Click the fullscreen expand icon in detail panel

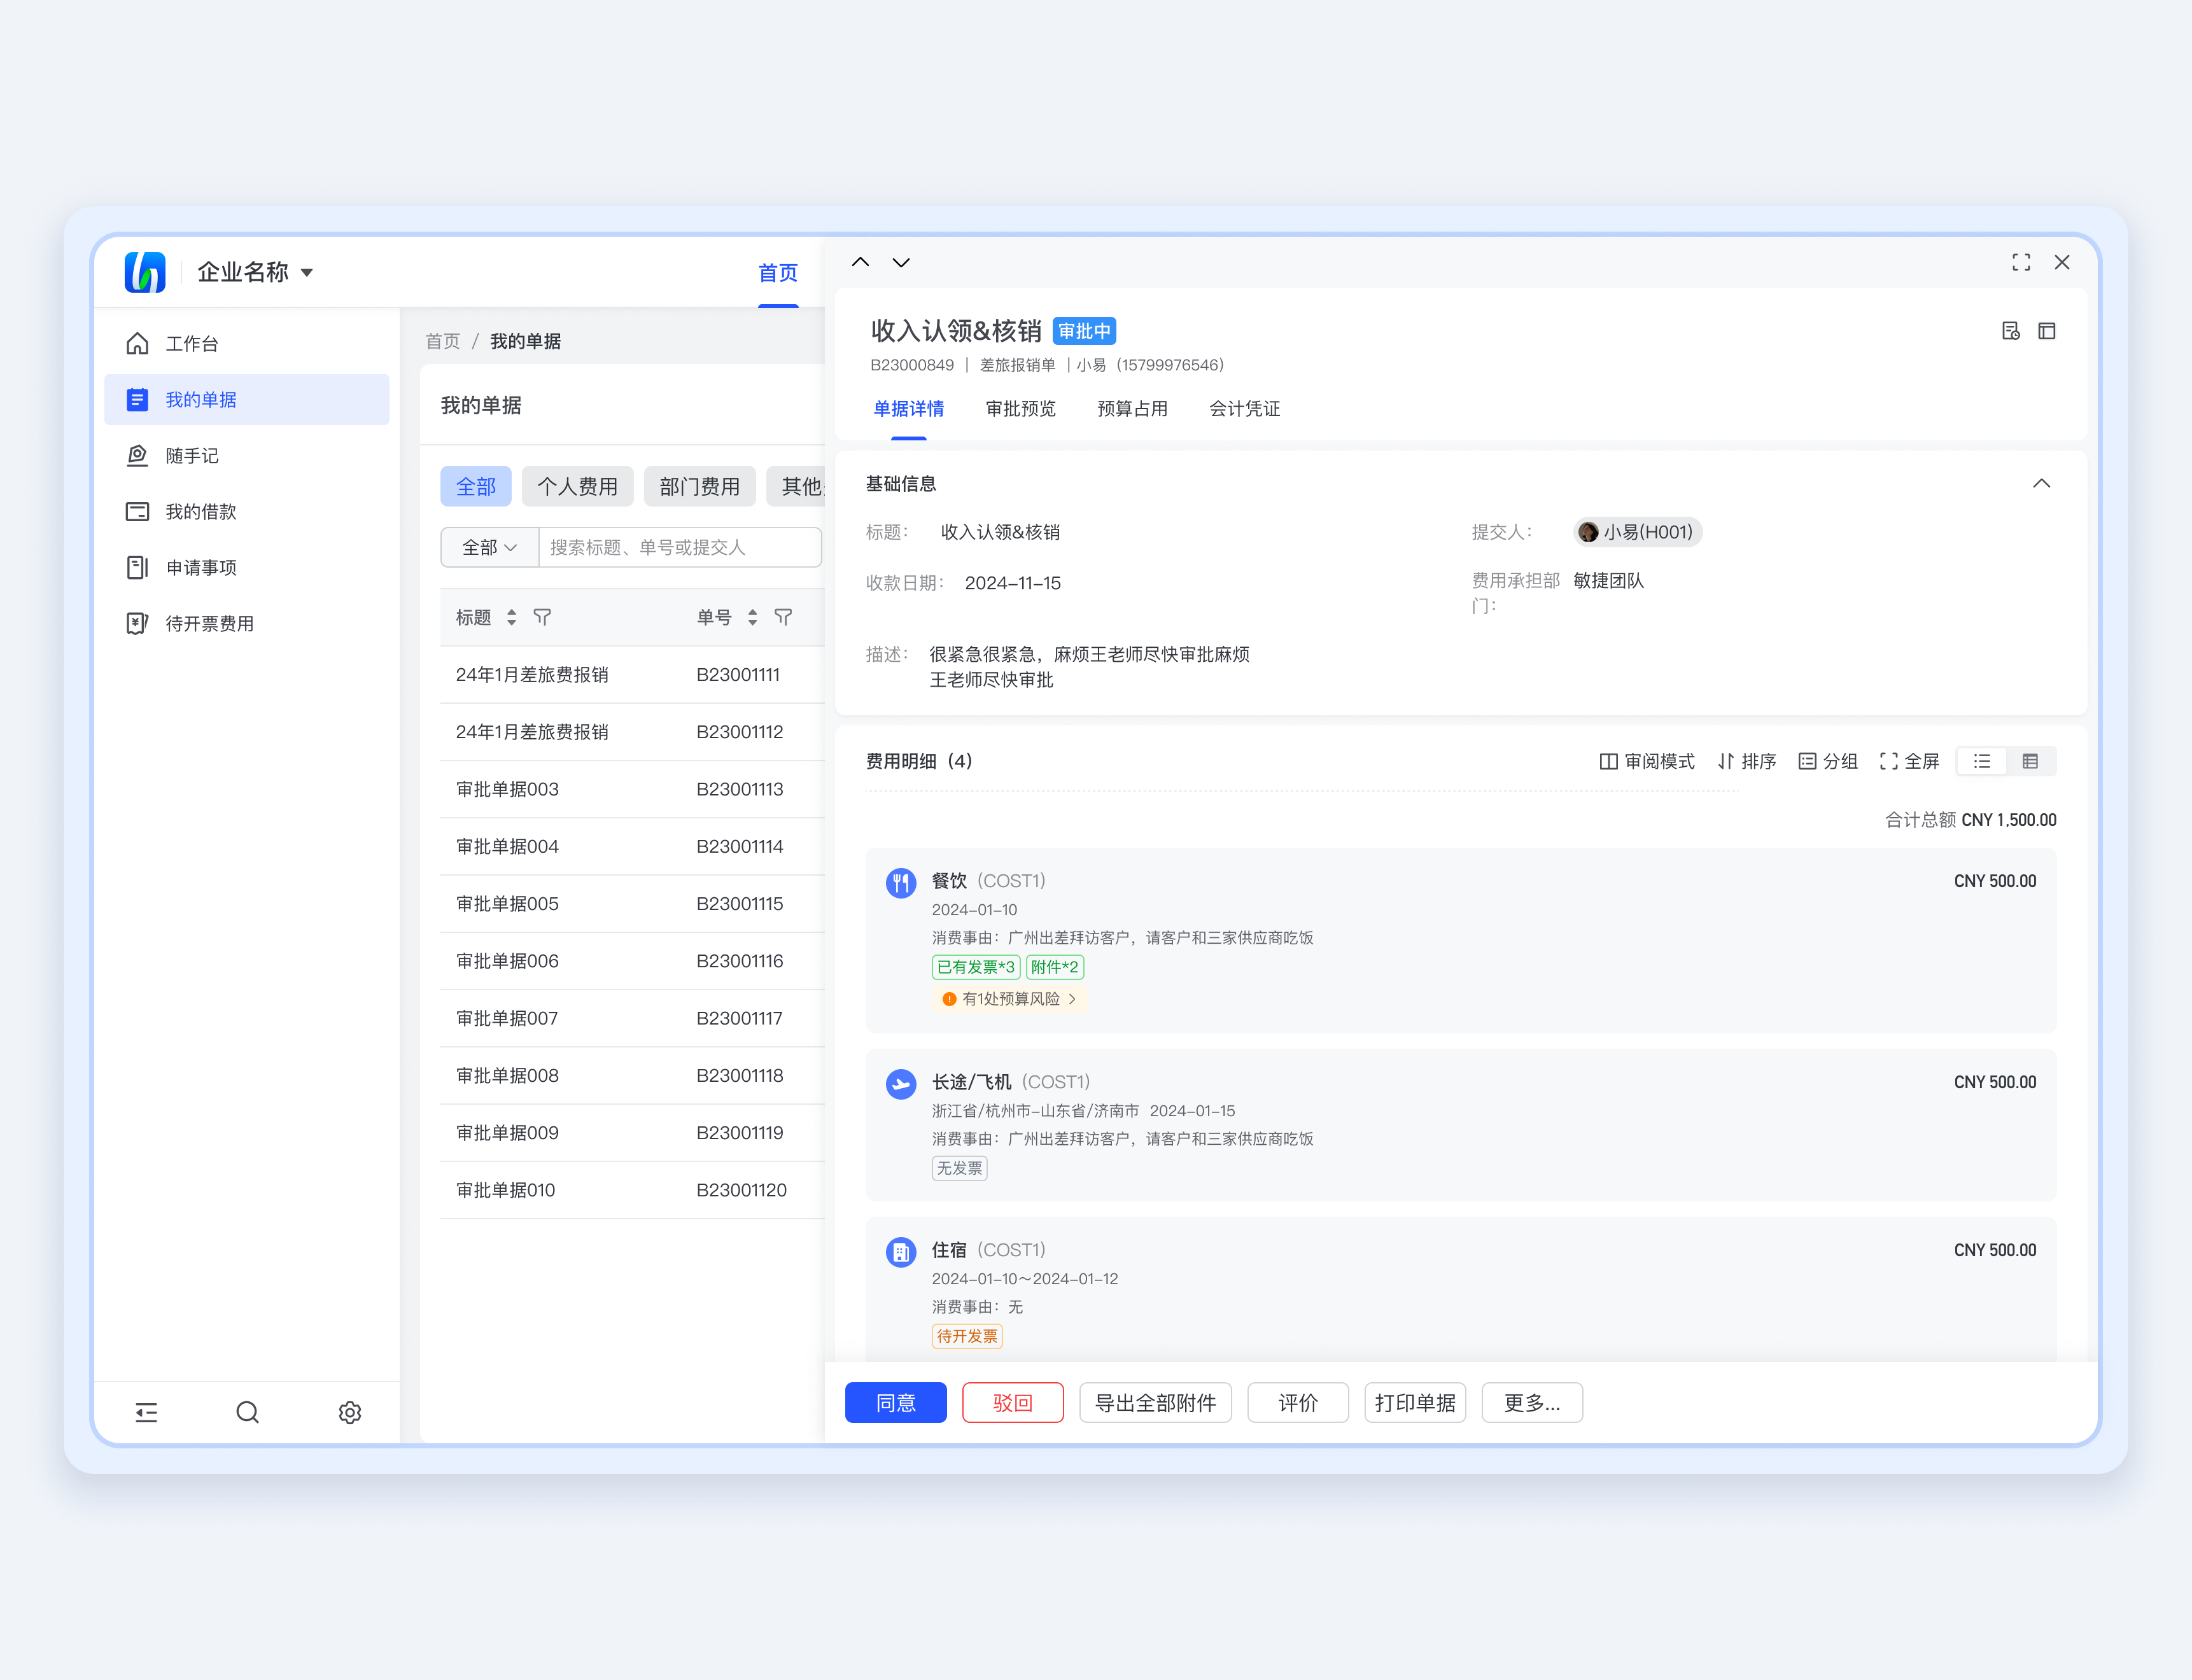pyautogui.click(x=2021, y=262)
